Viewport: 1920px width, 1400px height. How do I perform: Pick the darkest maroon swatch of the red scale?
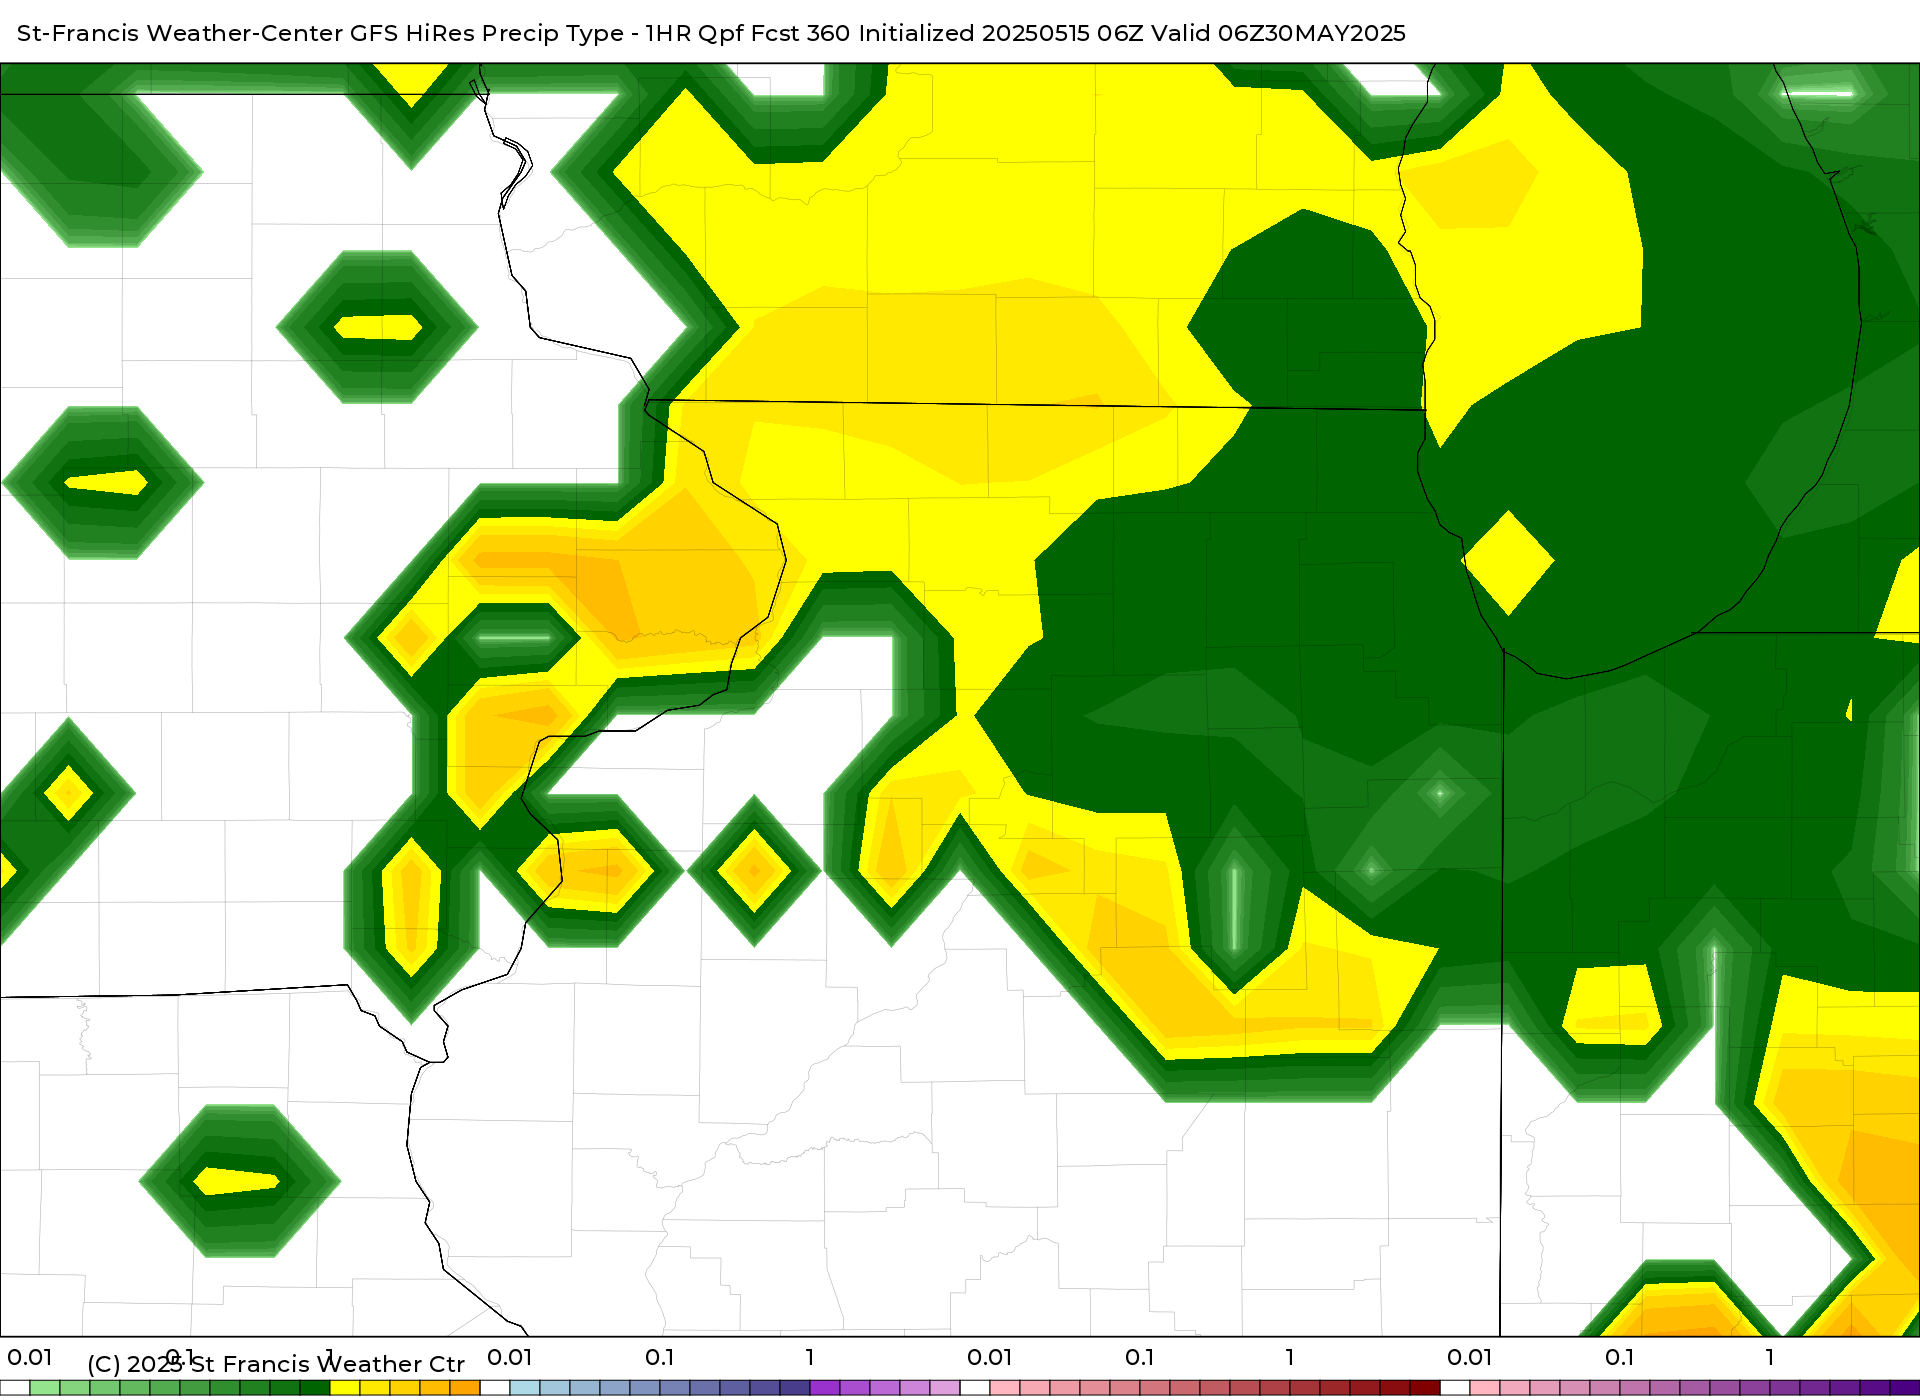click(x=1425, y=1388)
